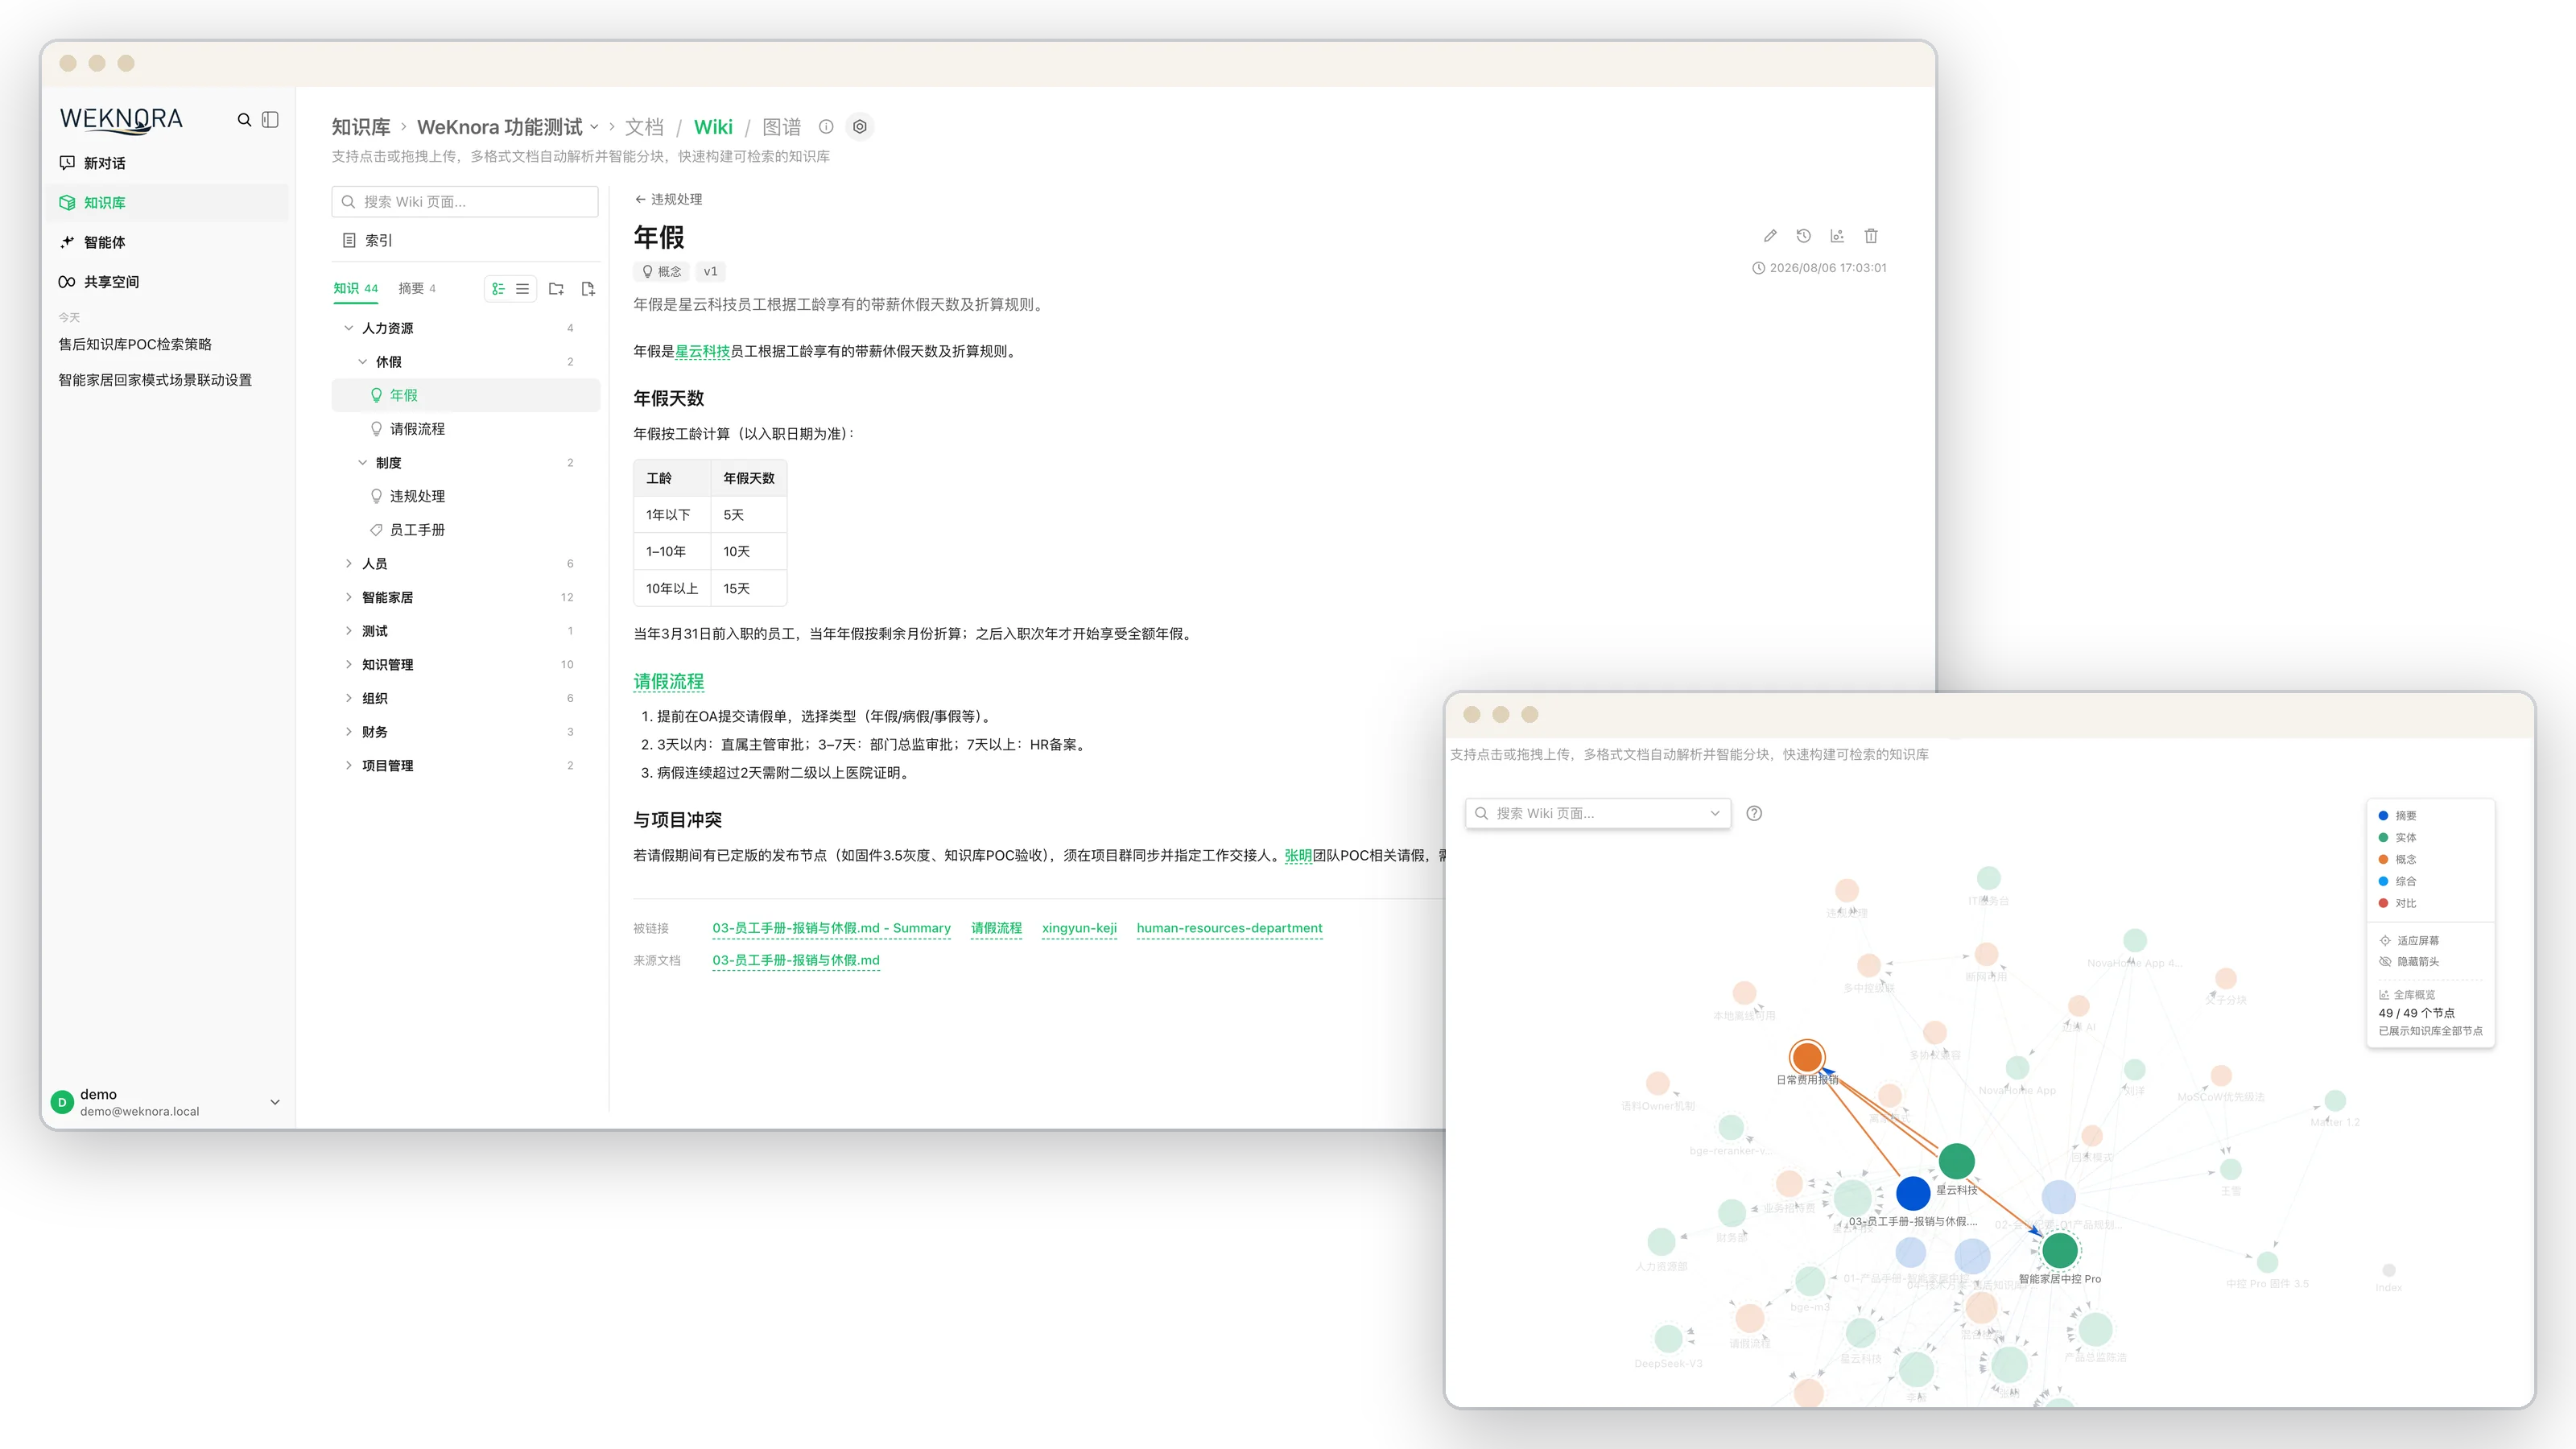This screenshot has height=1449, width=2576.
Task: Switch to the flat list view toggle
Action: [x=522, y=289]
